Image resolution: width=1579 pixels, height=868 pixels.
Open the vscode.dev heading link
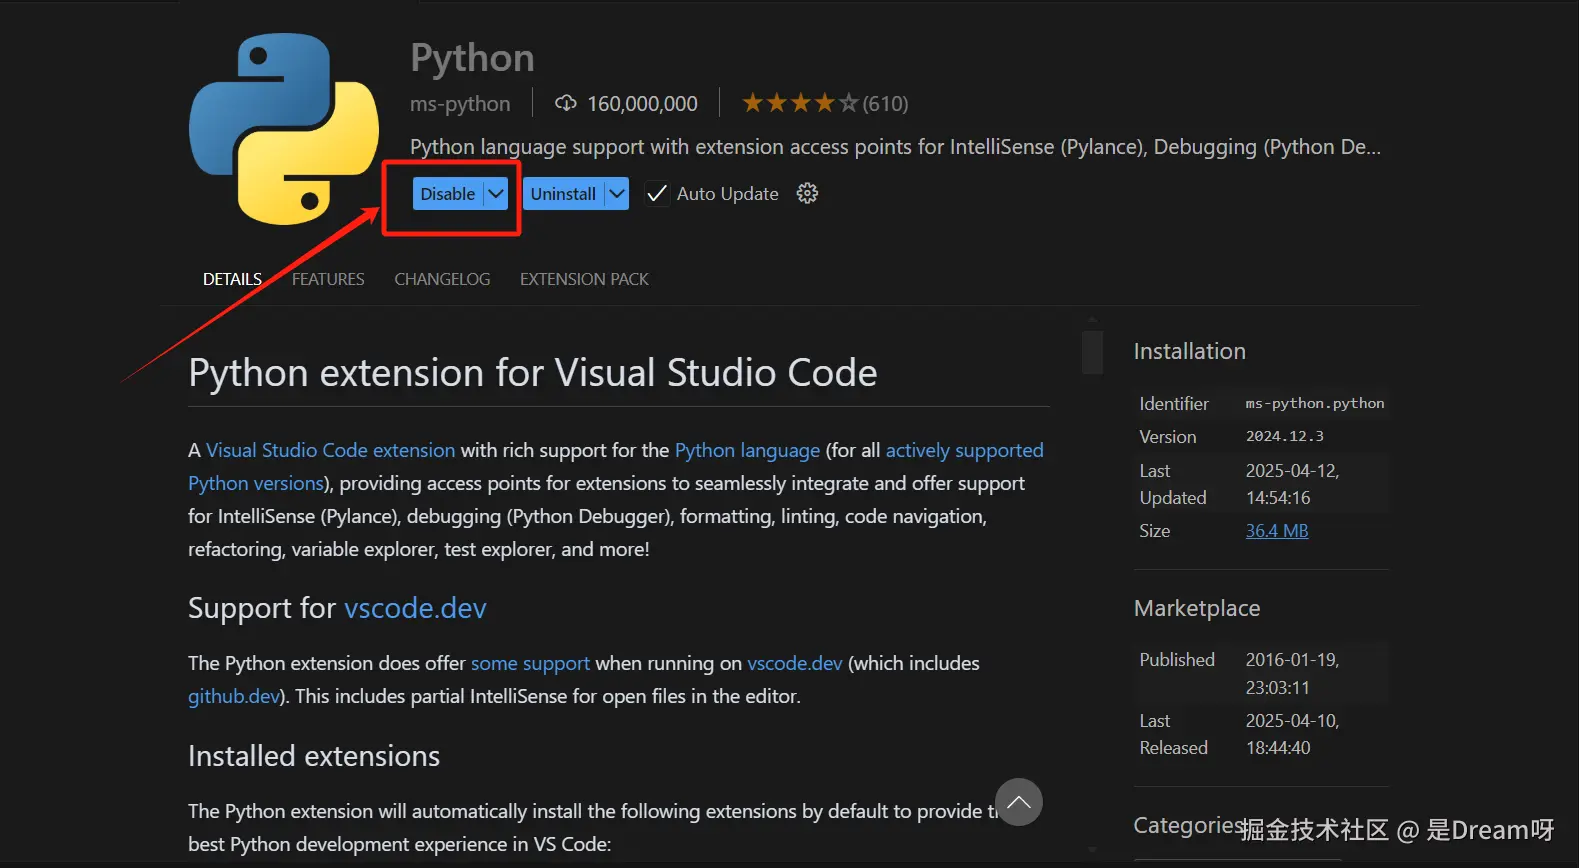coord(415,608)
